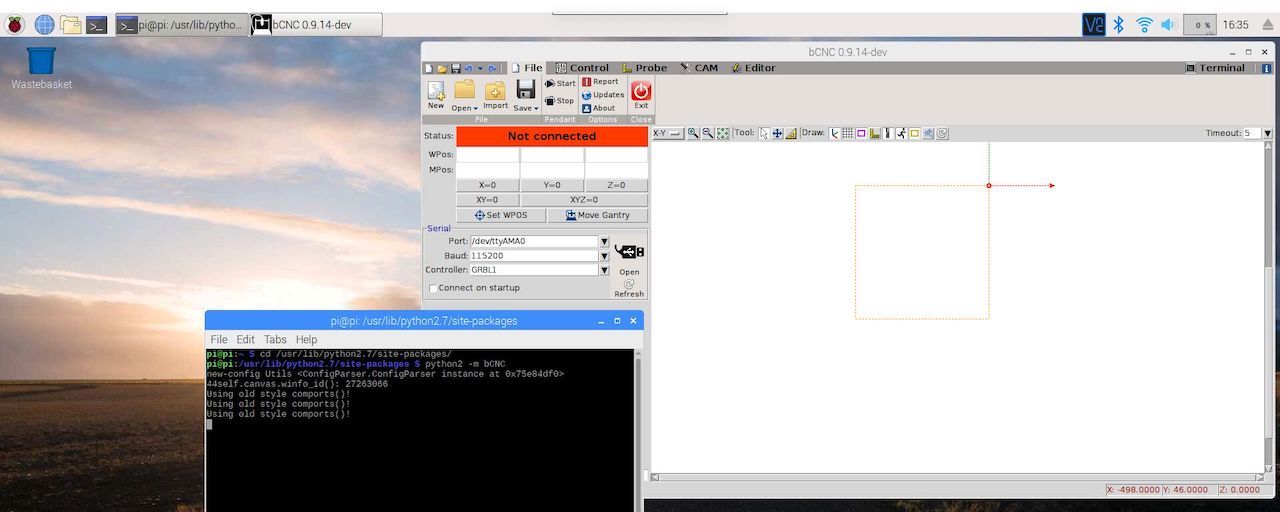Image resolution: width=1280 pixels, height=512 pixels.
Task: Click the XYZ=0 button
Action: (584, 200)
